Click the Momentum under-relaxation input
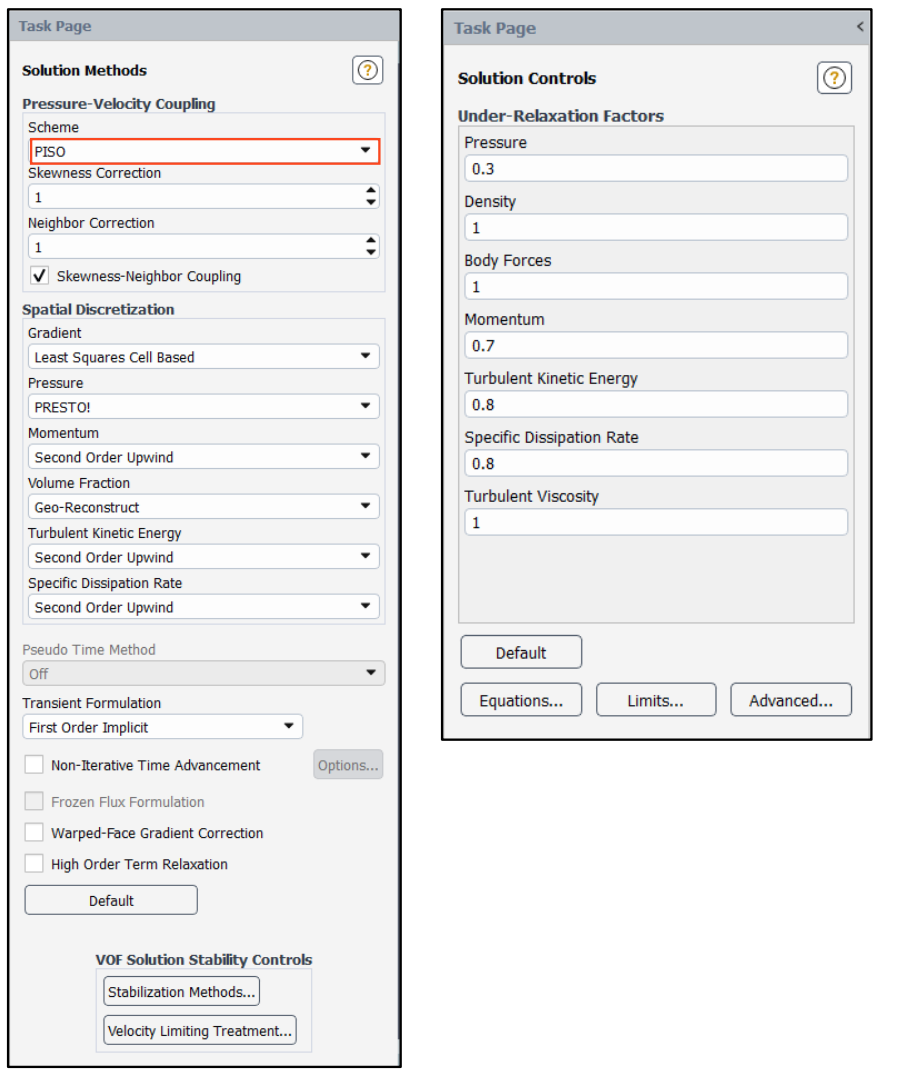This screenshot has width=900, height=1075. [656, 346]
